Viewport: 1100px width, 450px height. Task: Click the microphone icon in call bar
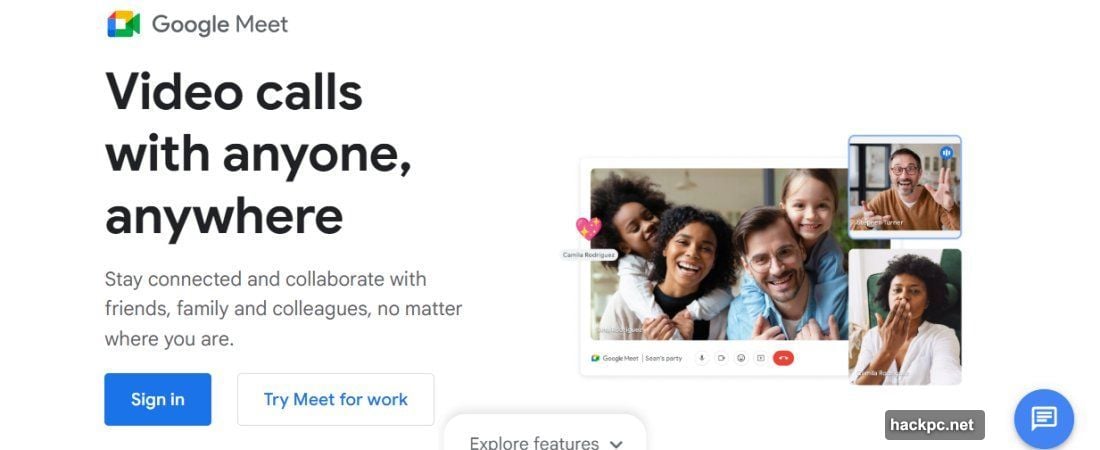pyautogui.click(x=701, y=358)
